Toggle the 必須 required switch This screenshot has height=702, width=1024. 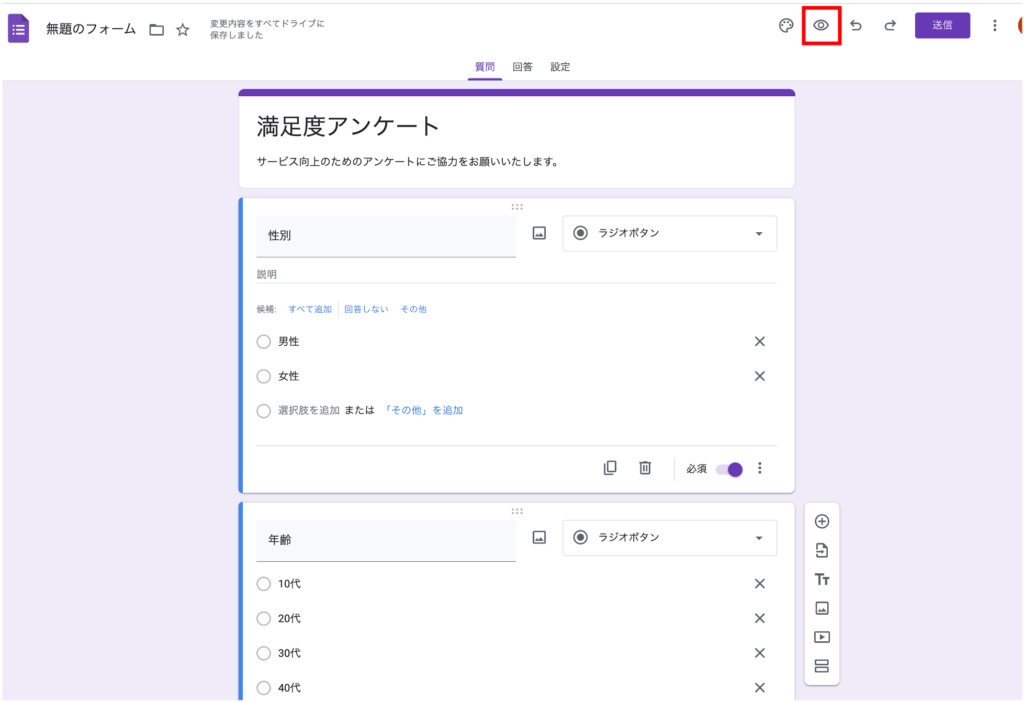point(729,469)
